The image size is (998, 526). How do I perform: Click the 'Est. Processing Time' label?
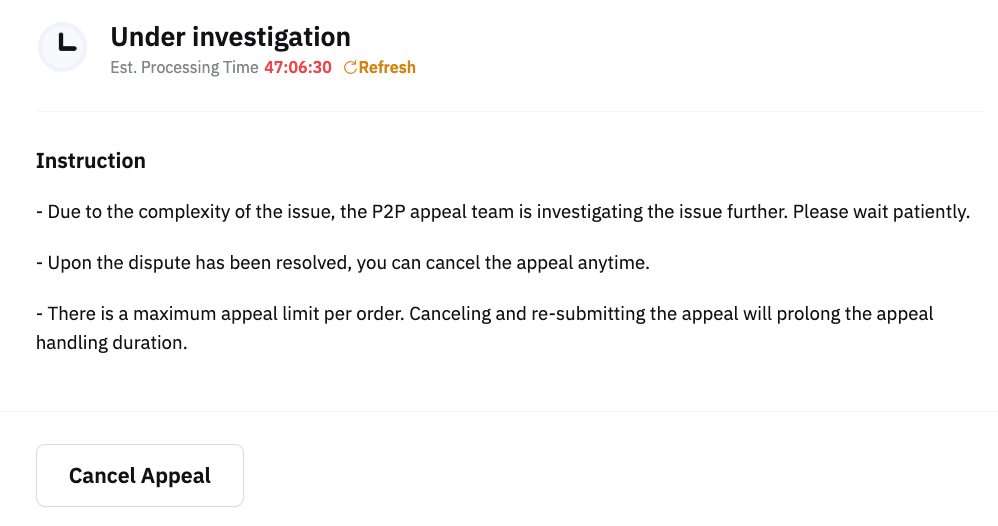[x=184, y=68]
